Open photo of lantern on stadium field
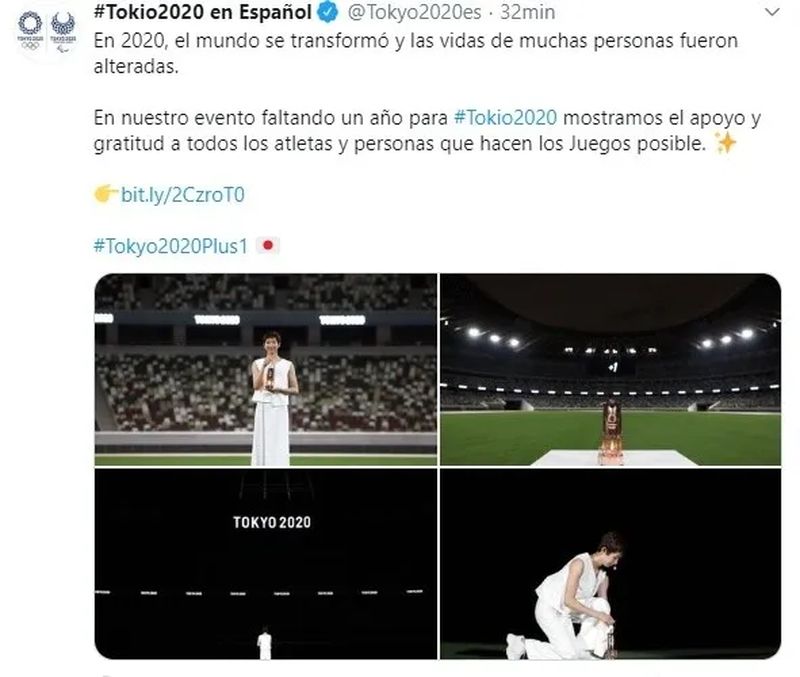 (610, 370)
